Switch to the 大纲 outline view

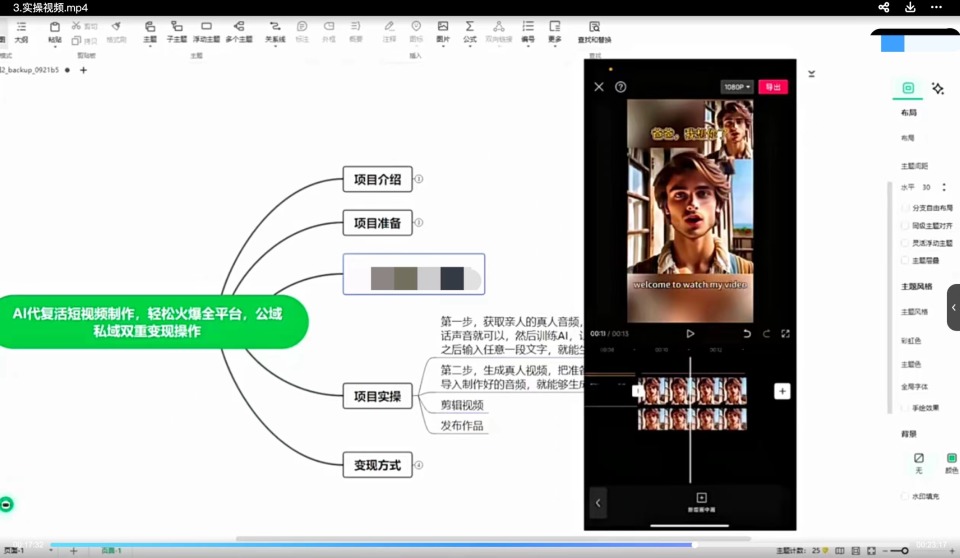tap(21, 31)
